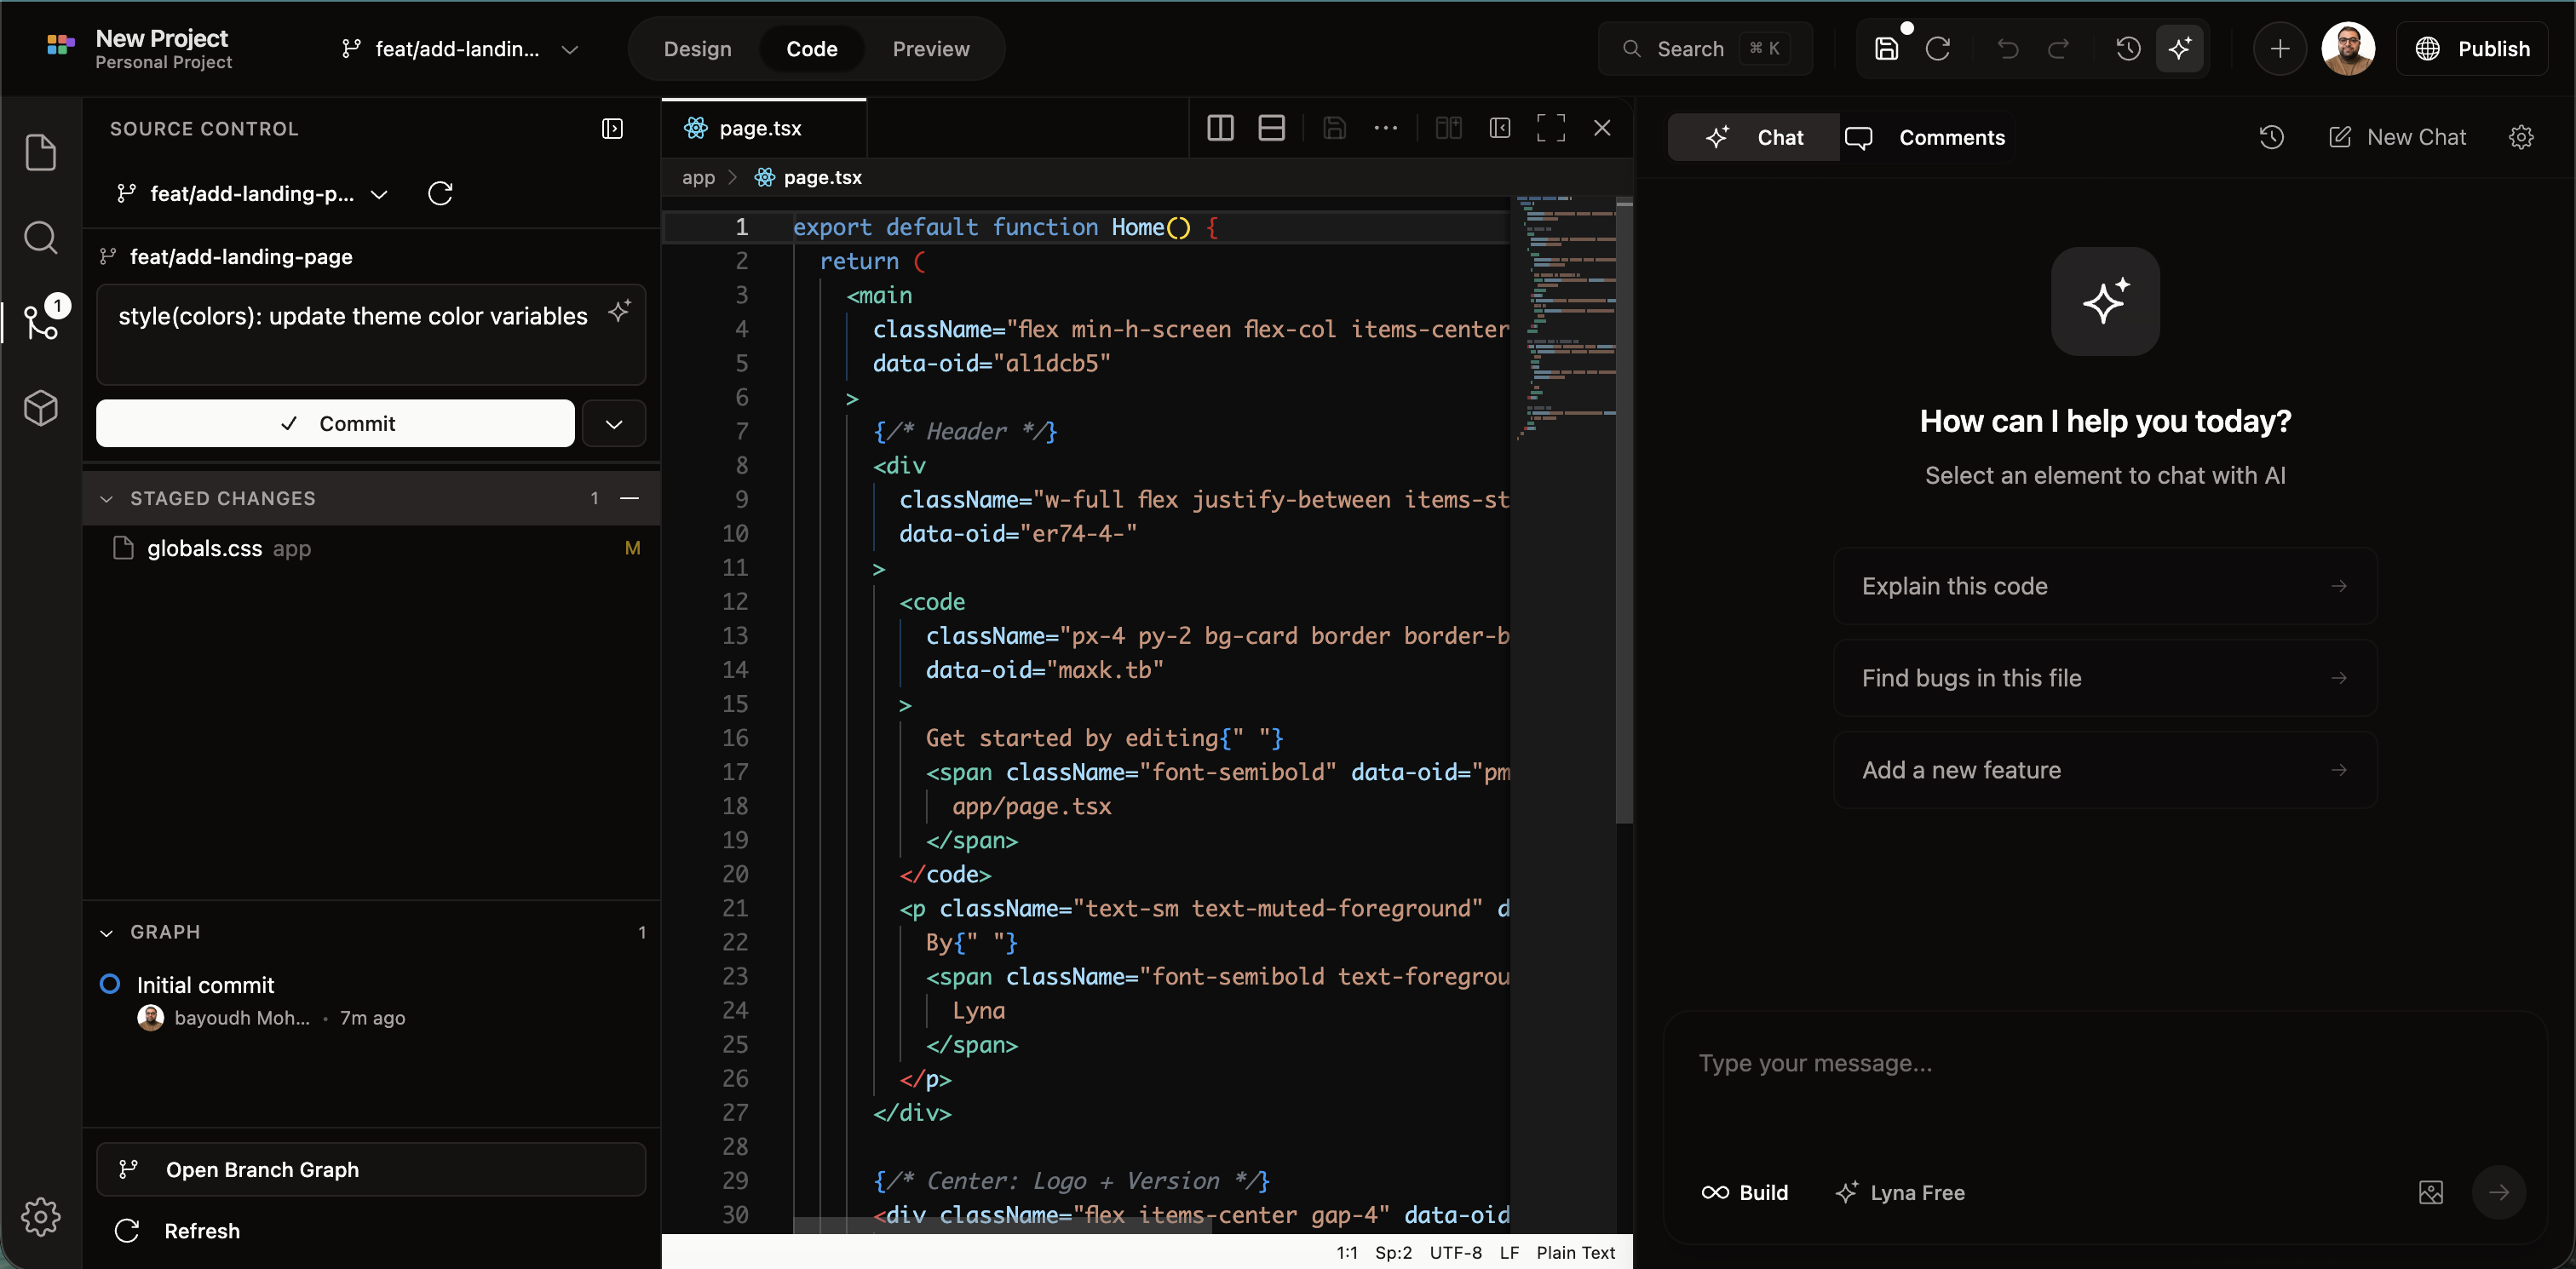Screen dimensions: 2576x1269
Task: Open version history via the clock icon
Action: coord(2128,48)
